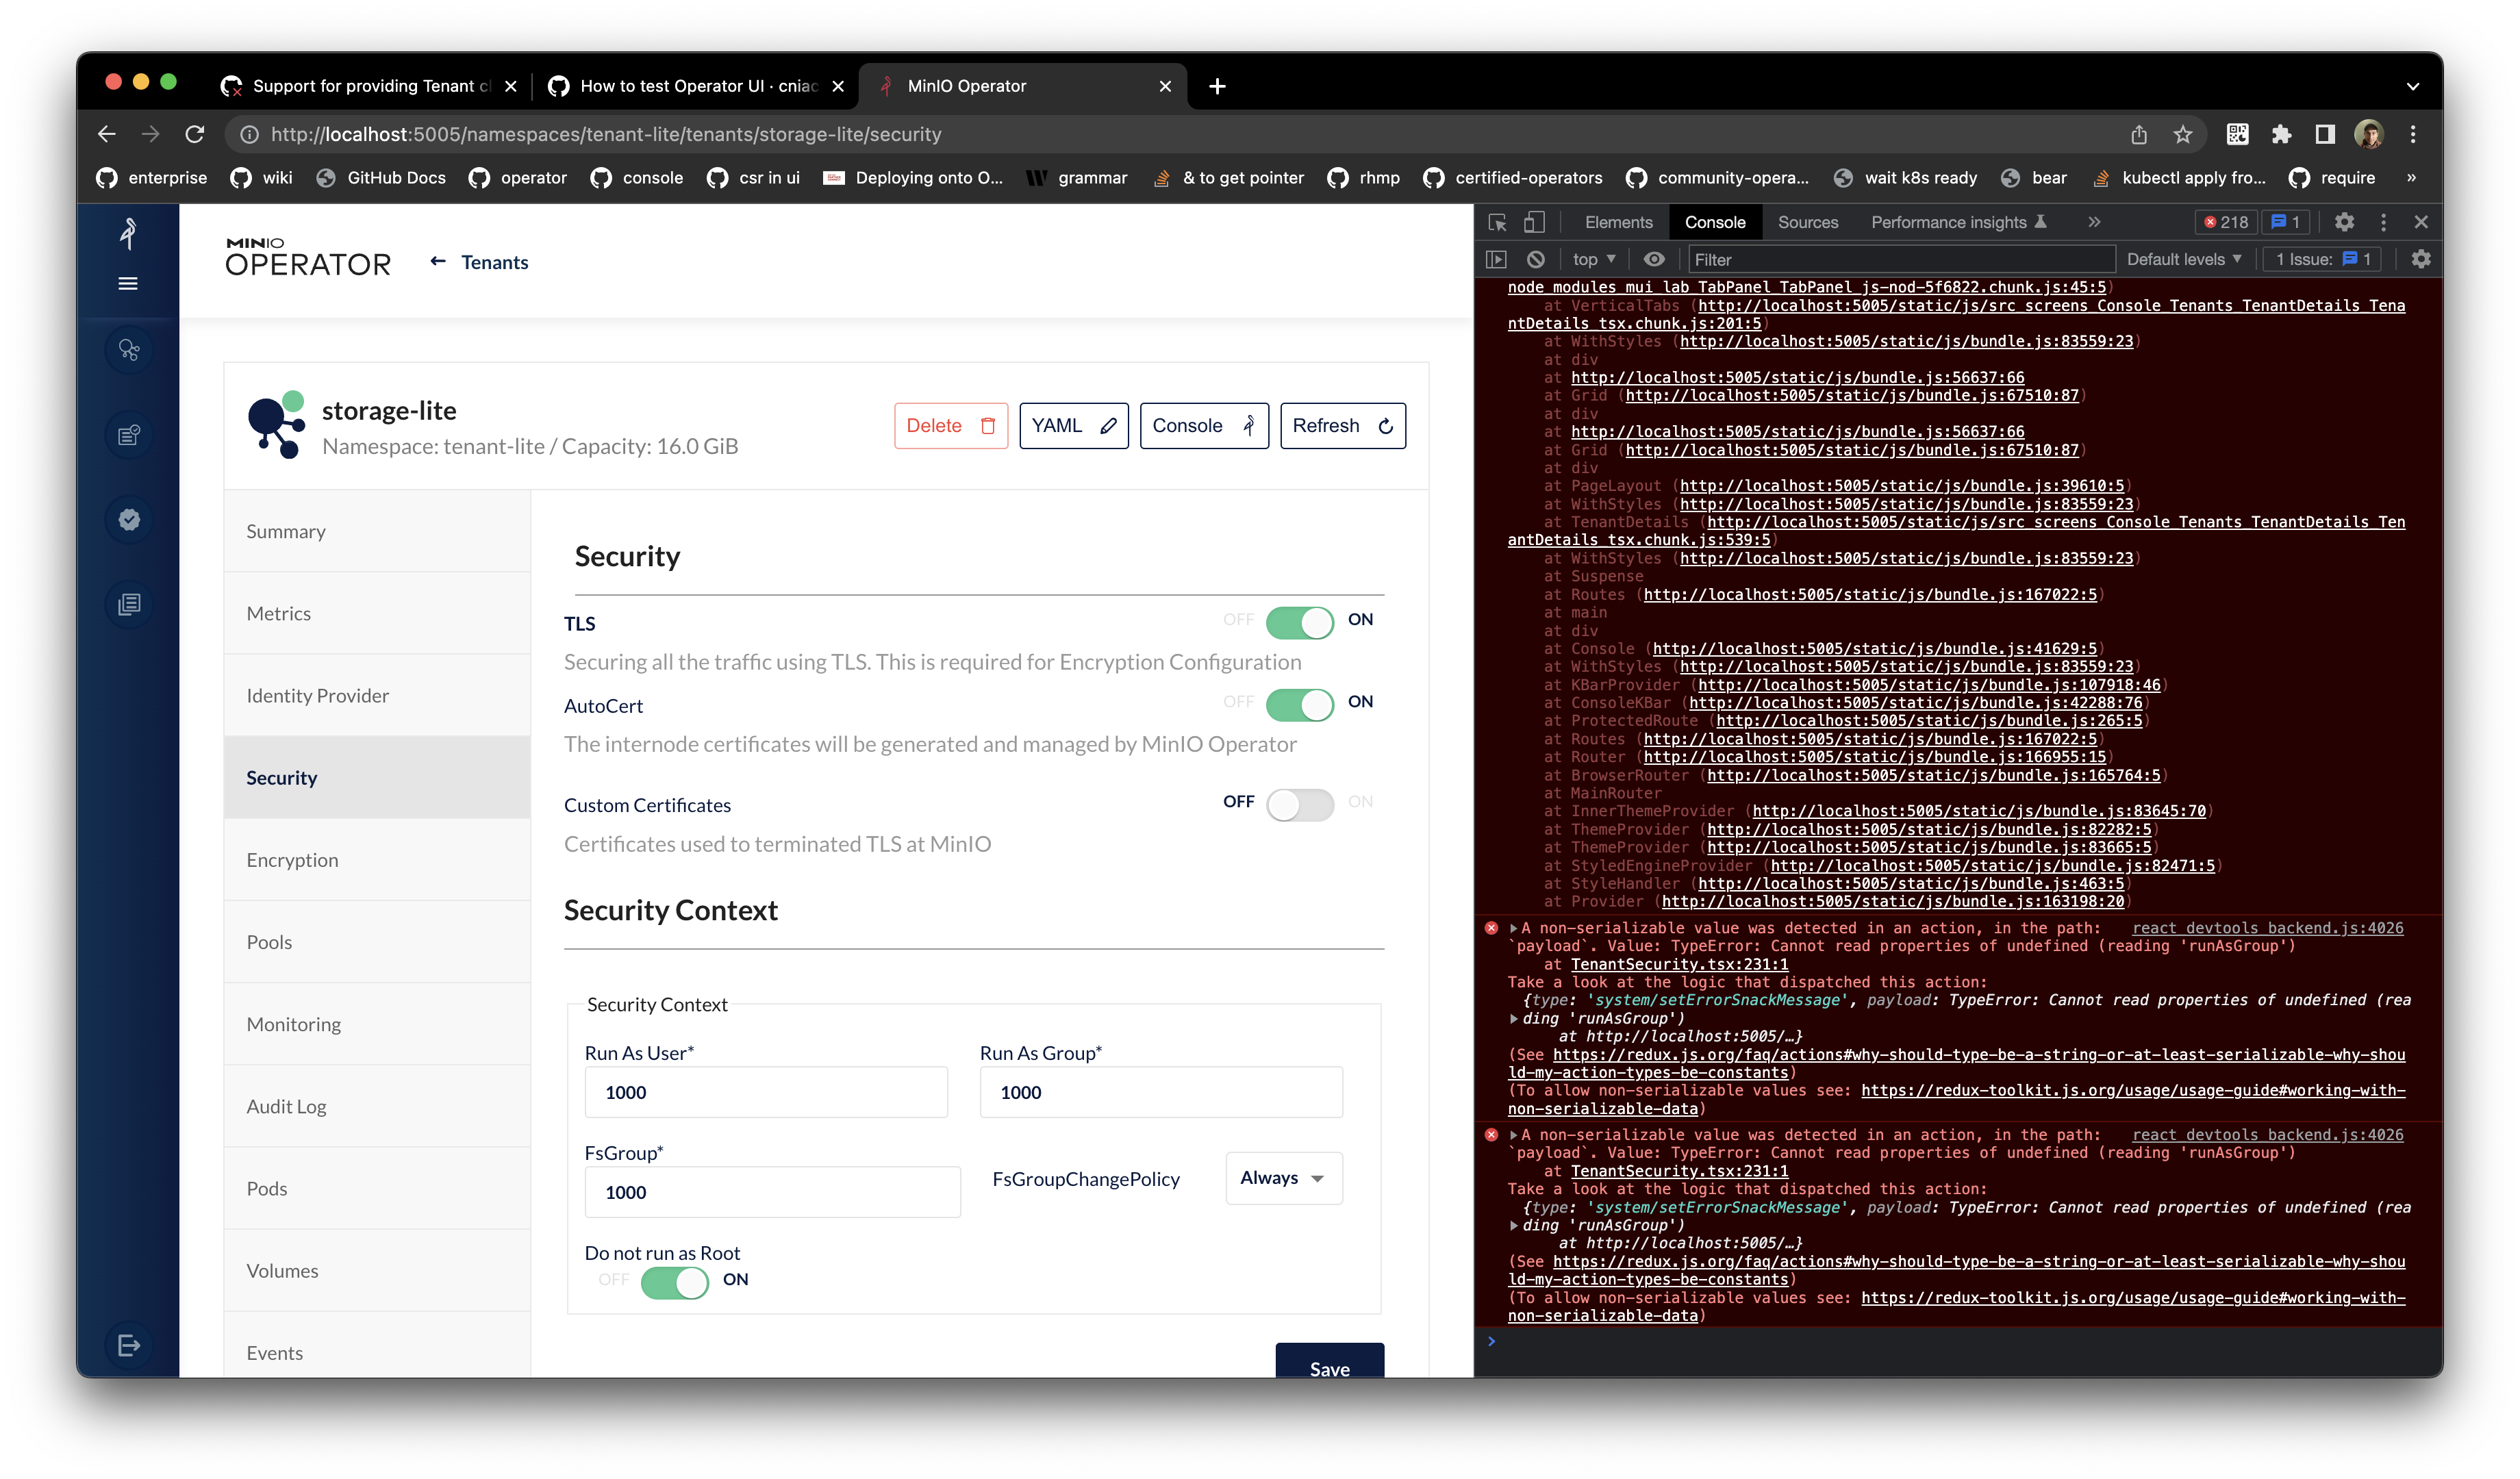Viewport: 2520px width, 1479px height.
Task: Click the clear console icon
Action: pyautogui.click(x=1535, y=259)
